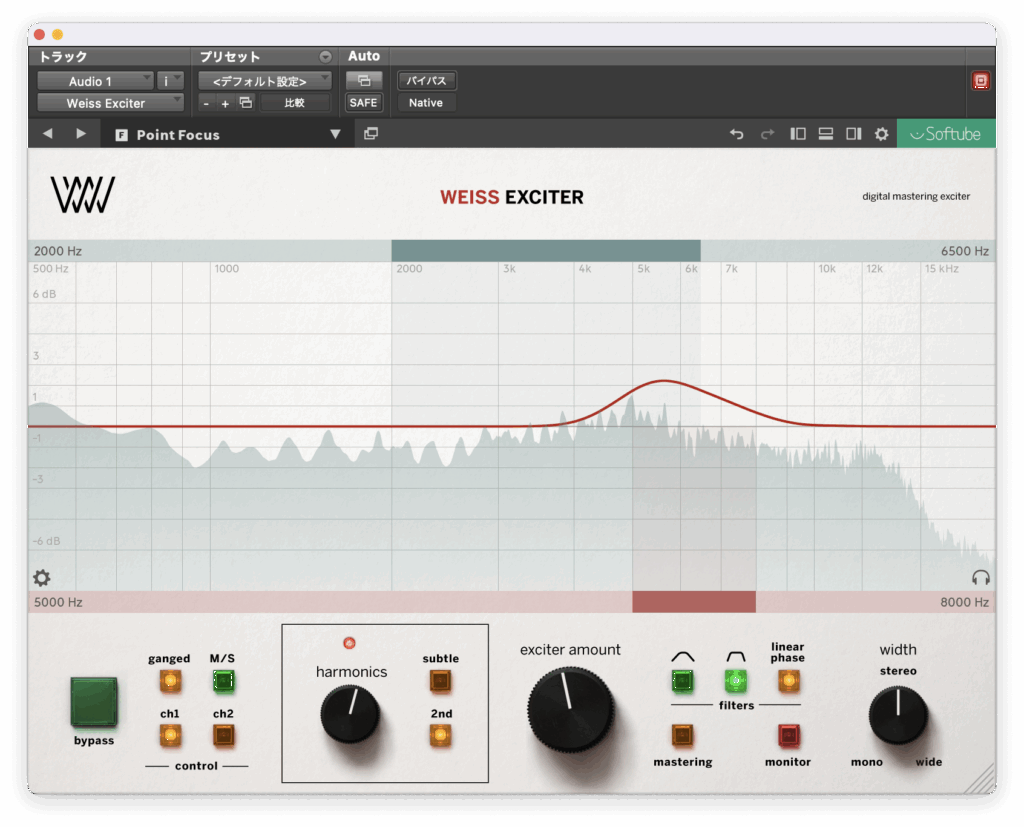Screen dimensions: 1024x827
Task: Click the next preset plus button
Action: [225, 103]
